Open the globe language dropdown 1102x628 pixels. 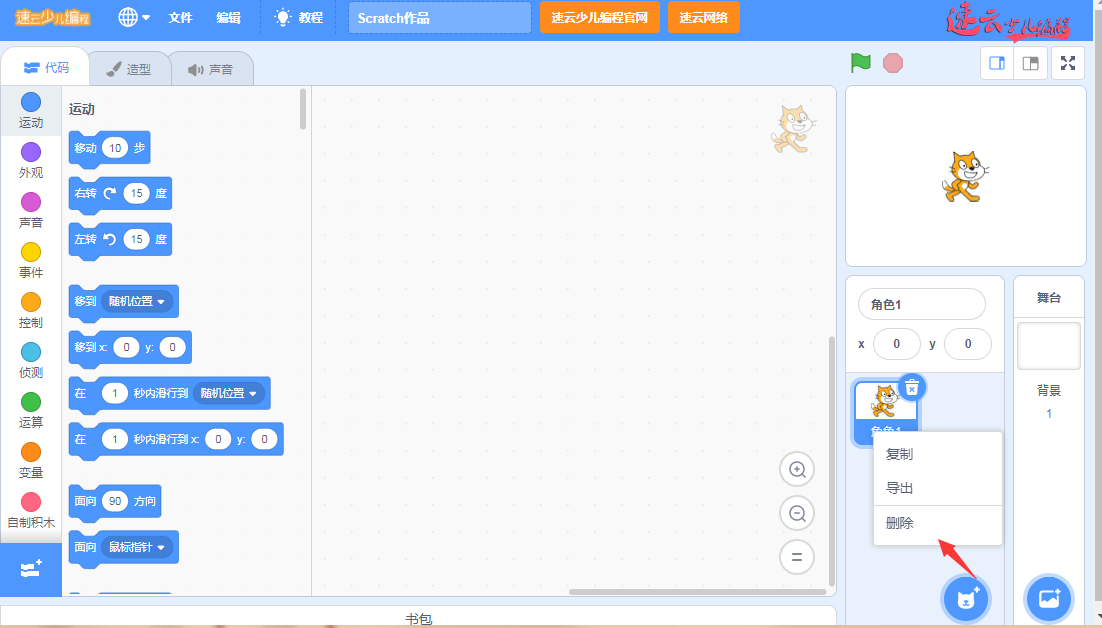coord(134,17)
